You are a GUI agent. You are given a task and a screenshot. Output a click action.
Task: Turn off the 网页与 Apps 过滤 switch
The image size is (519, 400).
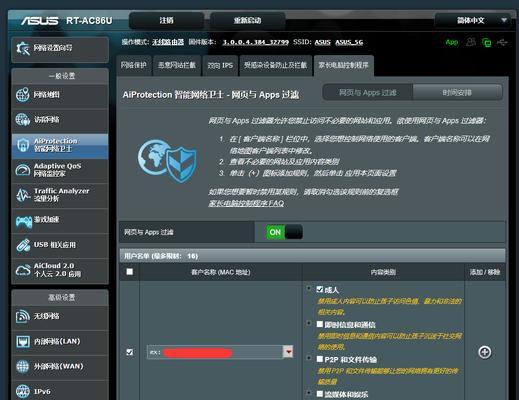pos(284,232)
